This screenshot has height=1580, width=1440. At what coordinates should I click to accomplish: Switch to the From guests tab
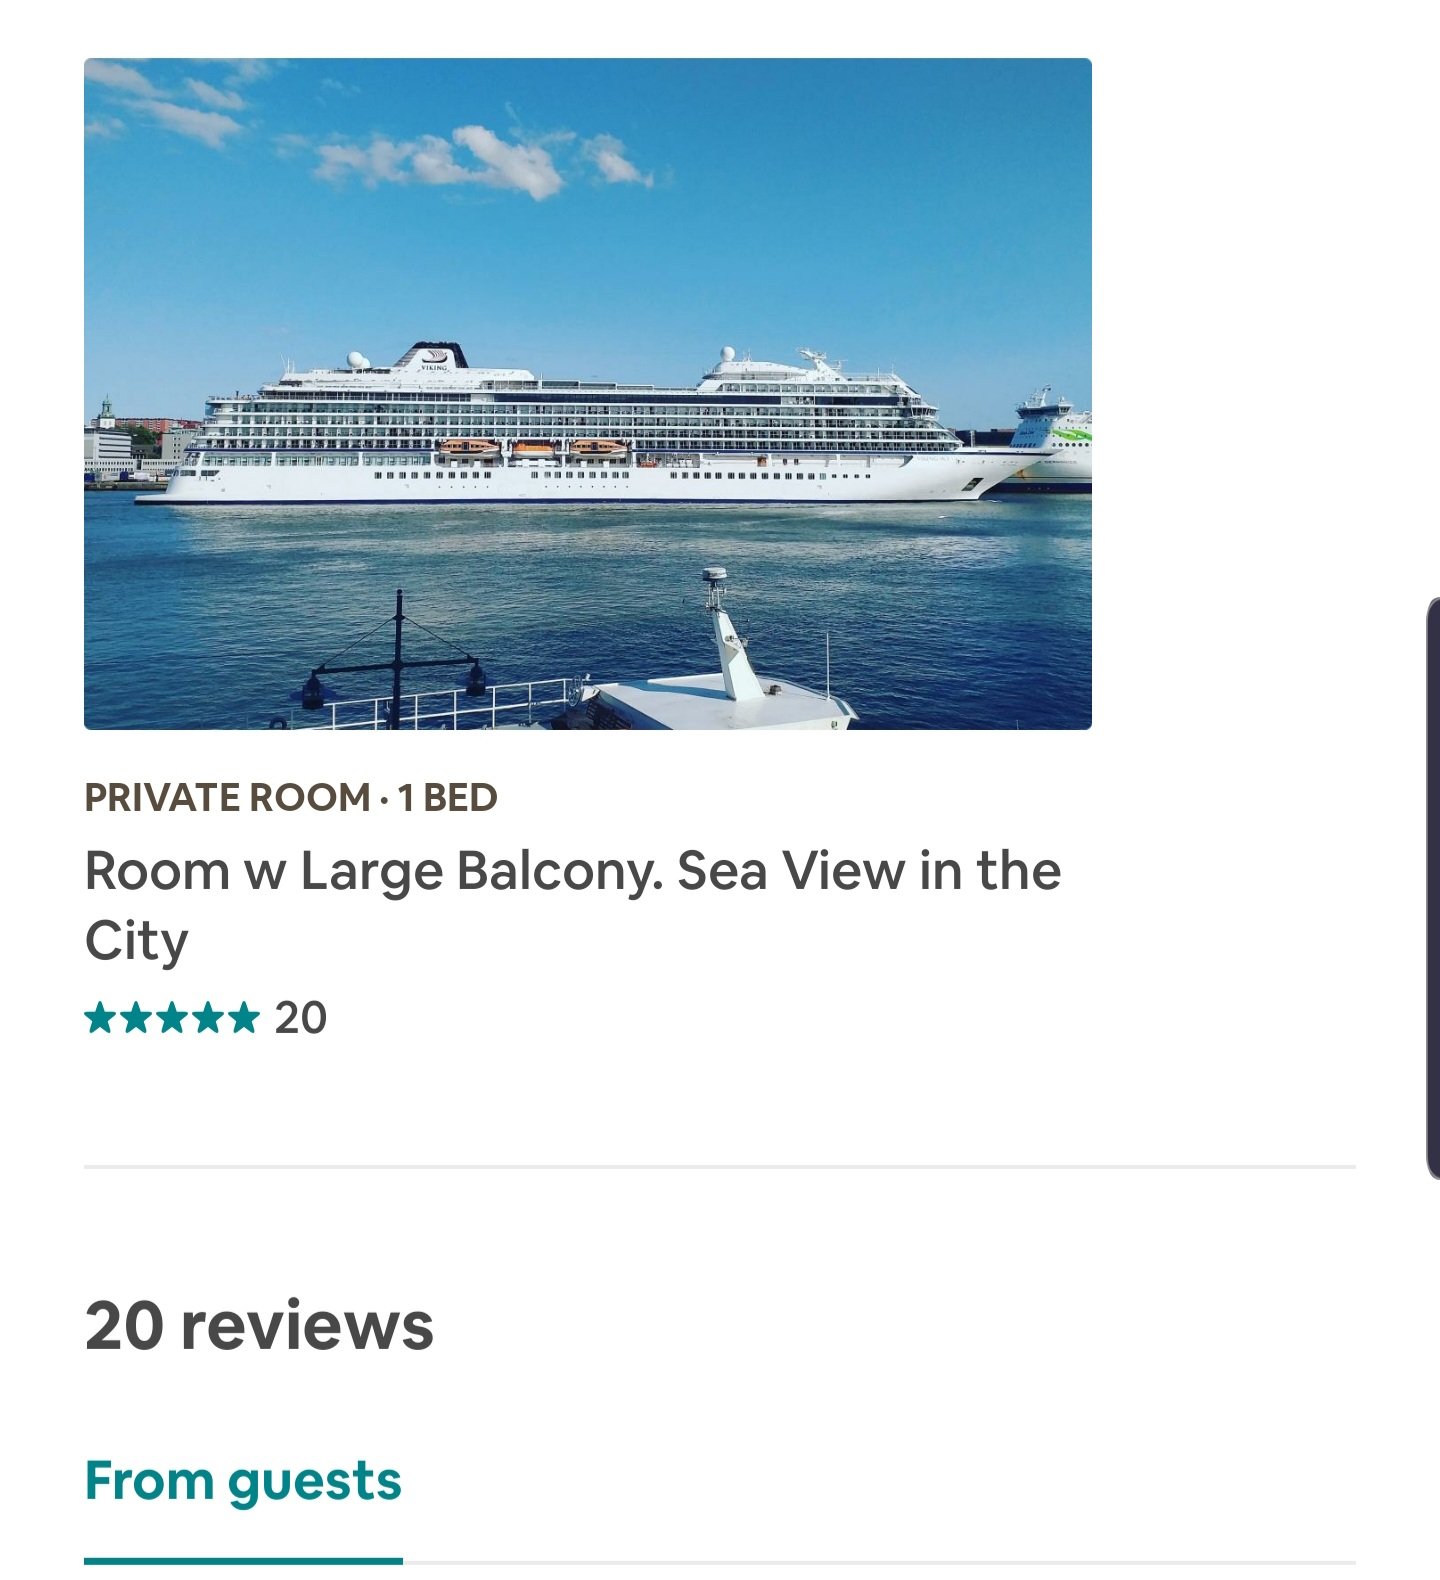click(x=243, y=1481)
